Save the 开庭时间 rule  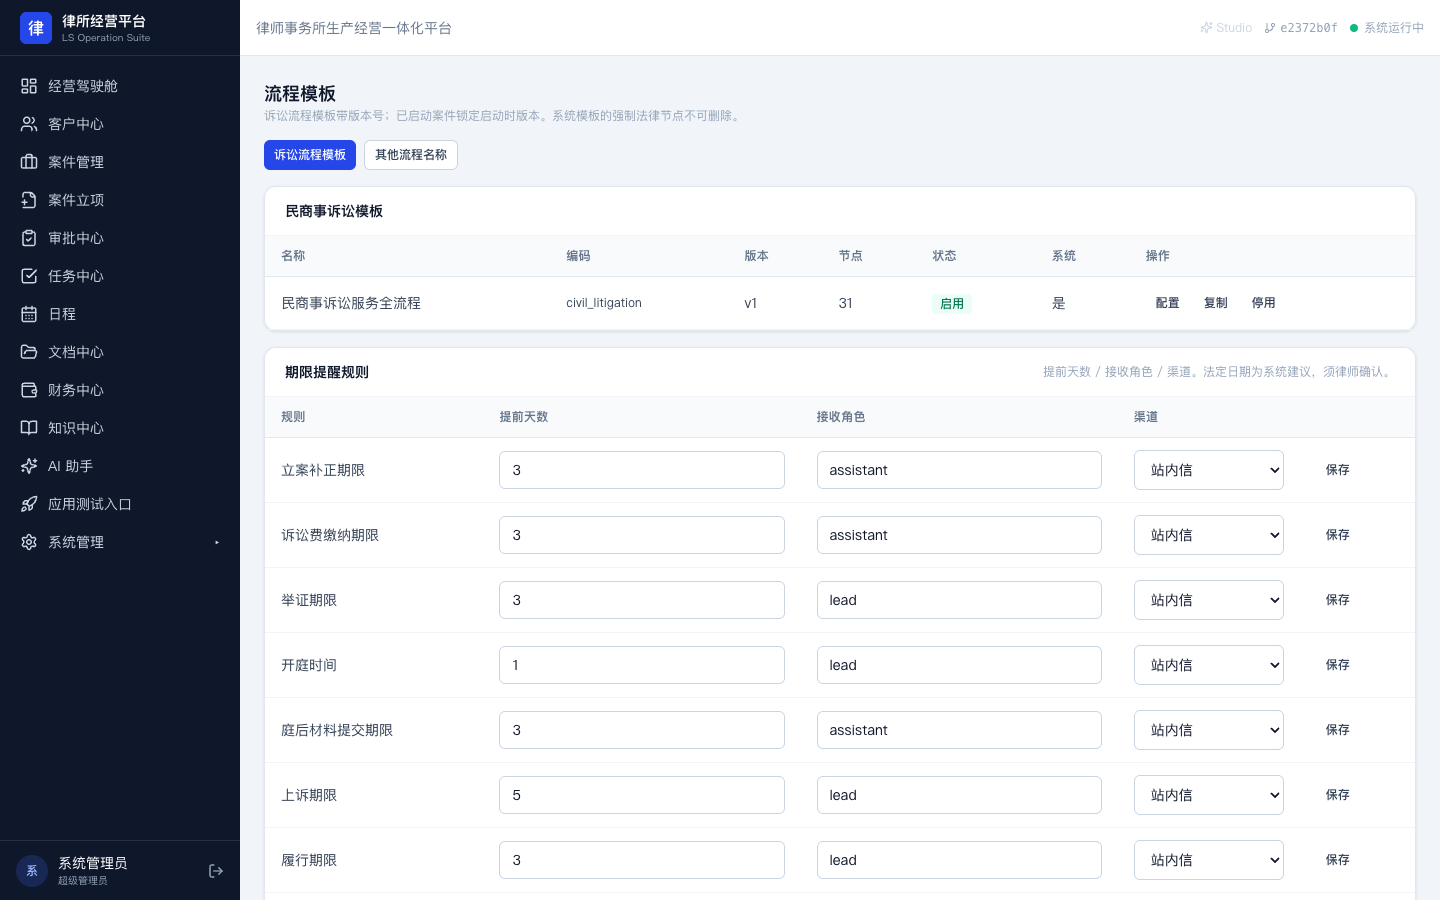pyautogui.click(x=1337, y=665)
